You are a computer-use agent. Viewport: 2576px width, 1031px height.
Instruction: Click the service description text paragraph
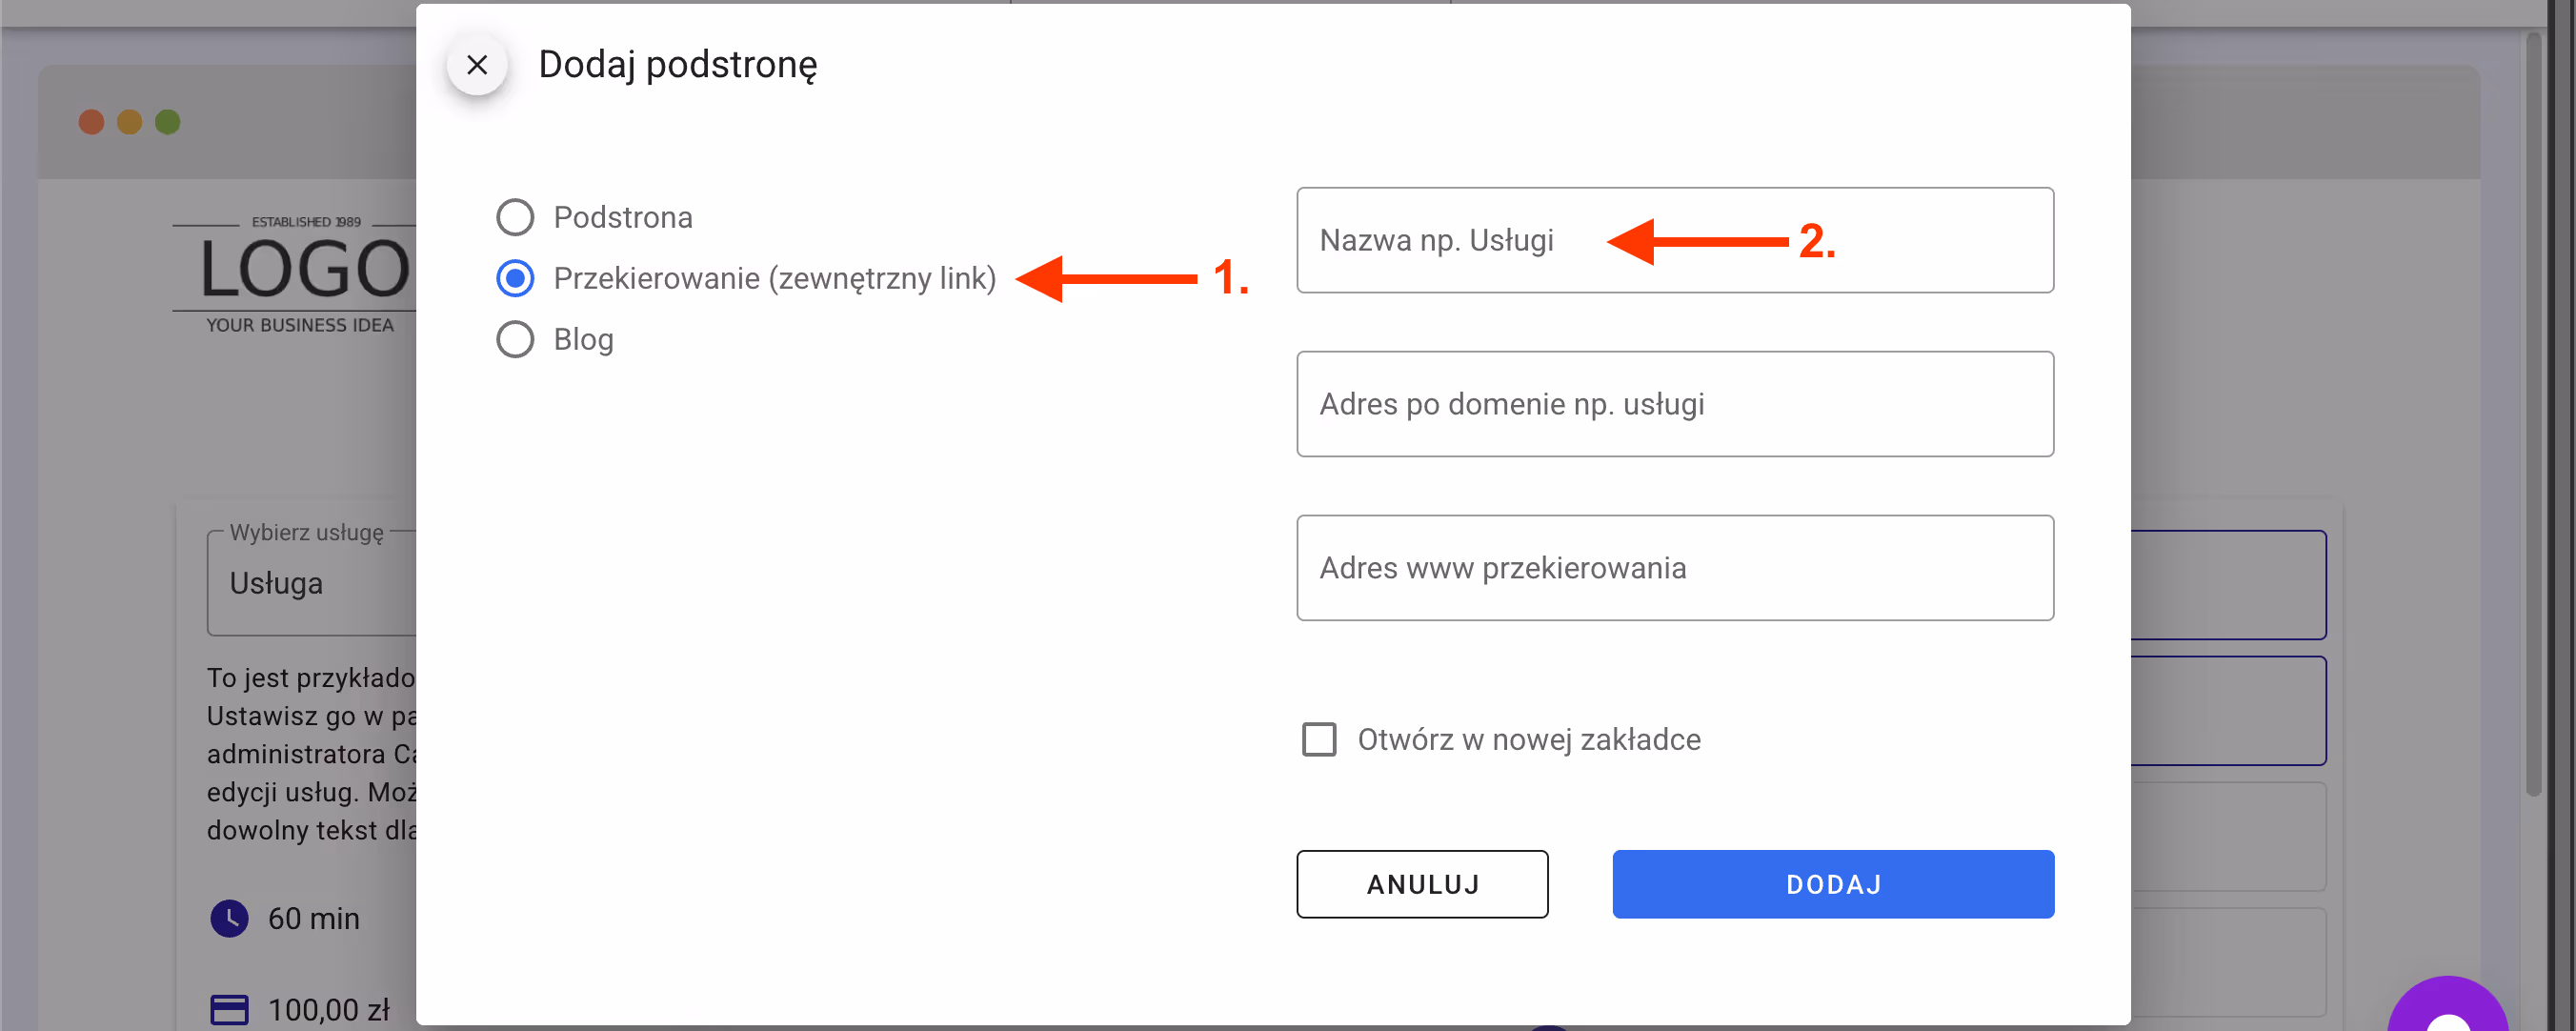point(310,754)
